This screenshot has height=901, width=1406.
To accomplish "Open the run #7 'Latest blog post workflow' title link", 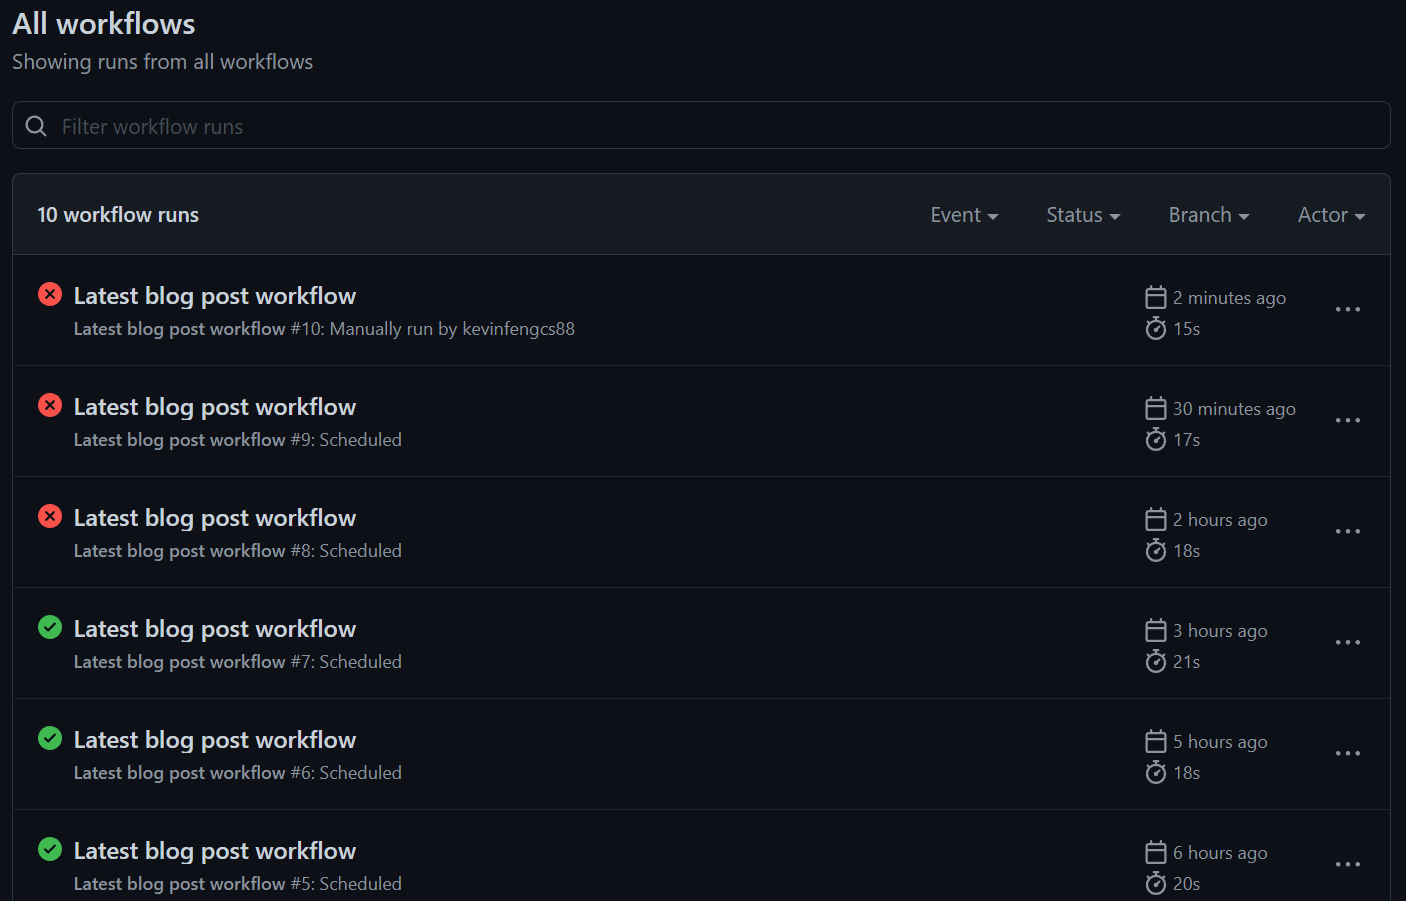I will coord(215,629).
